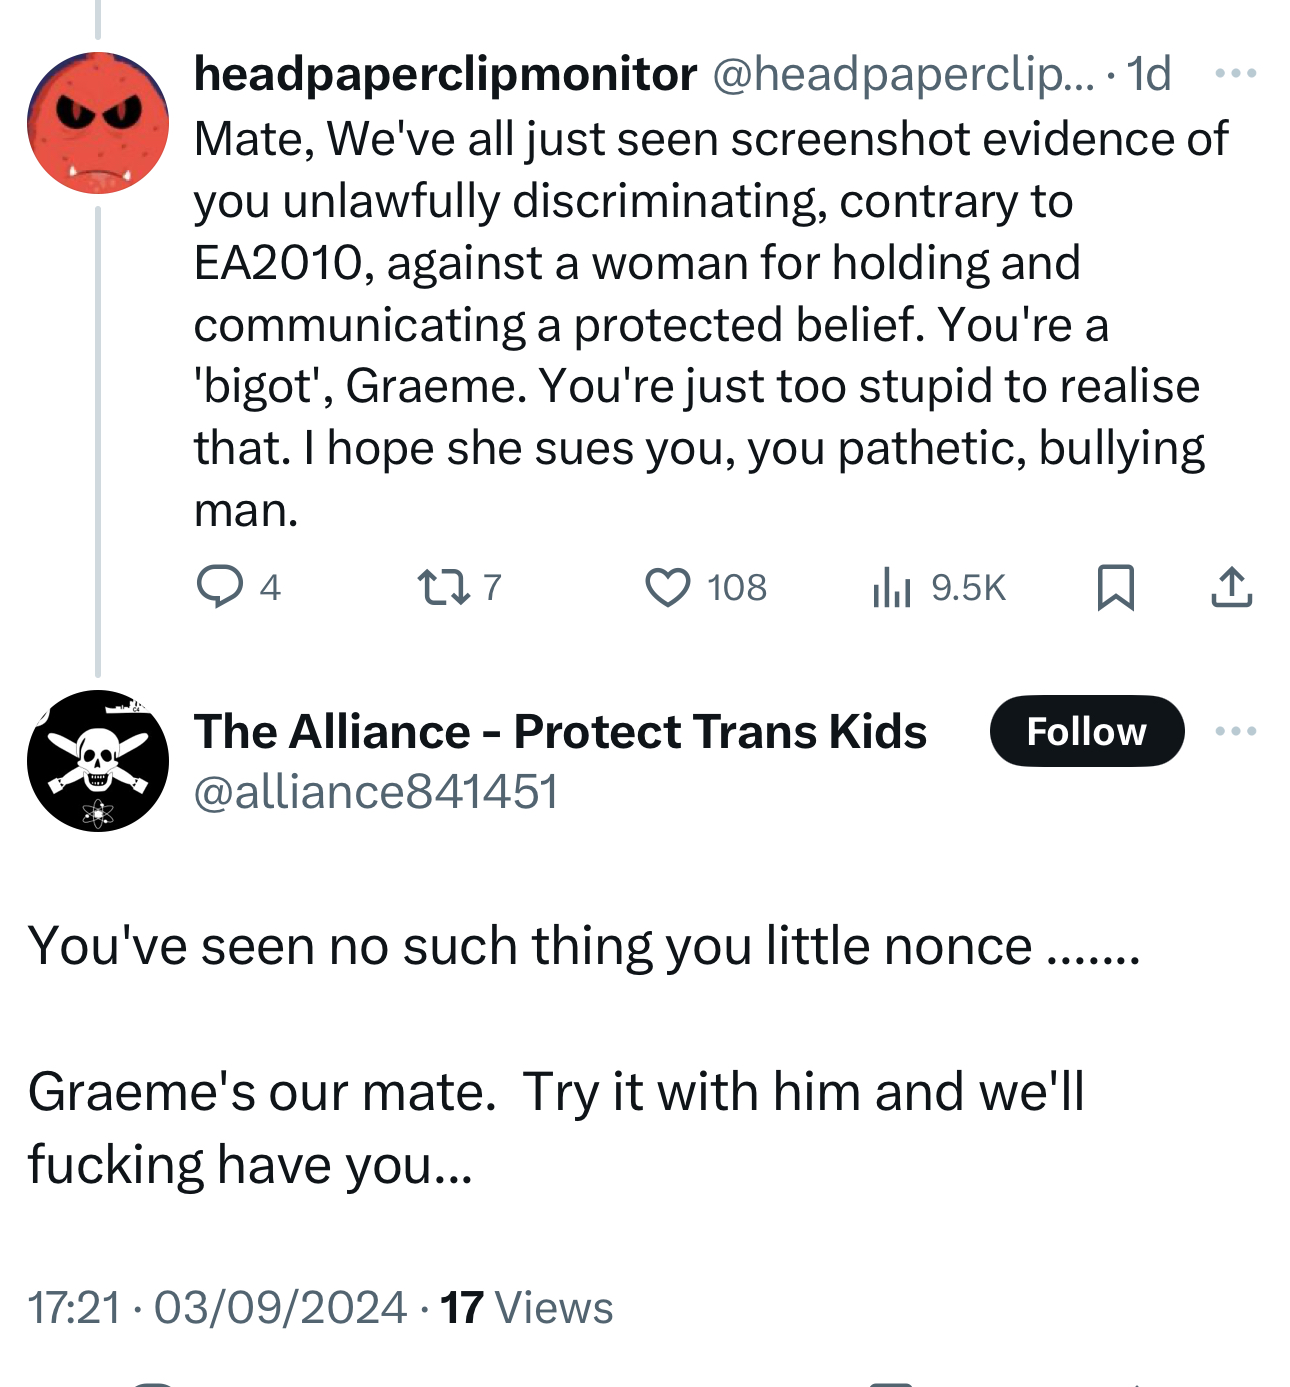Follow The Alliance - Protect Trans Kids
Image resolution: width=1290 pixels, height=1387 pixels.
[1086, 731]
